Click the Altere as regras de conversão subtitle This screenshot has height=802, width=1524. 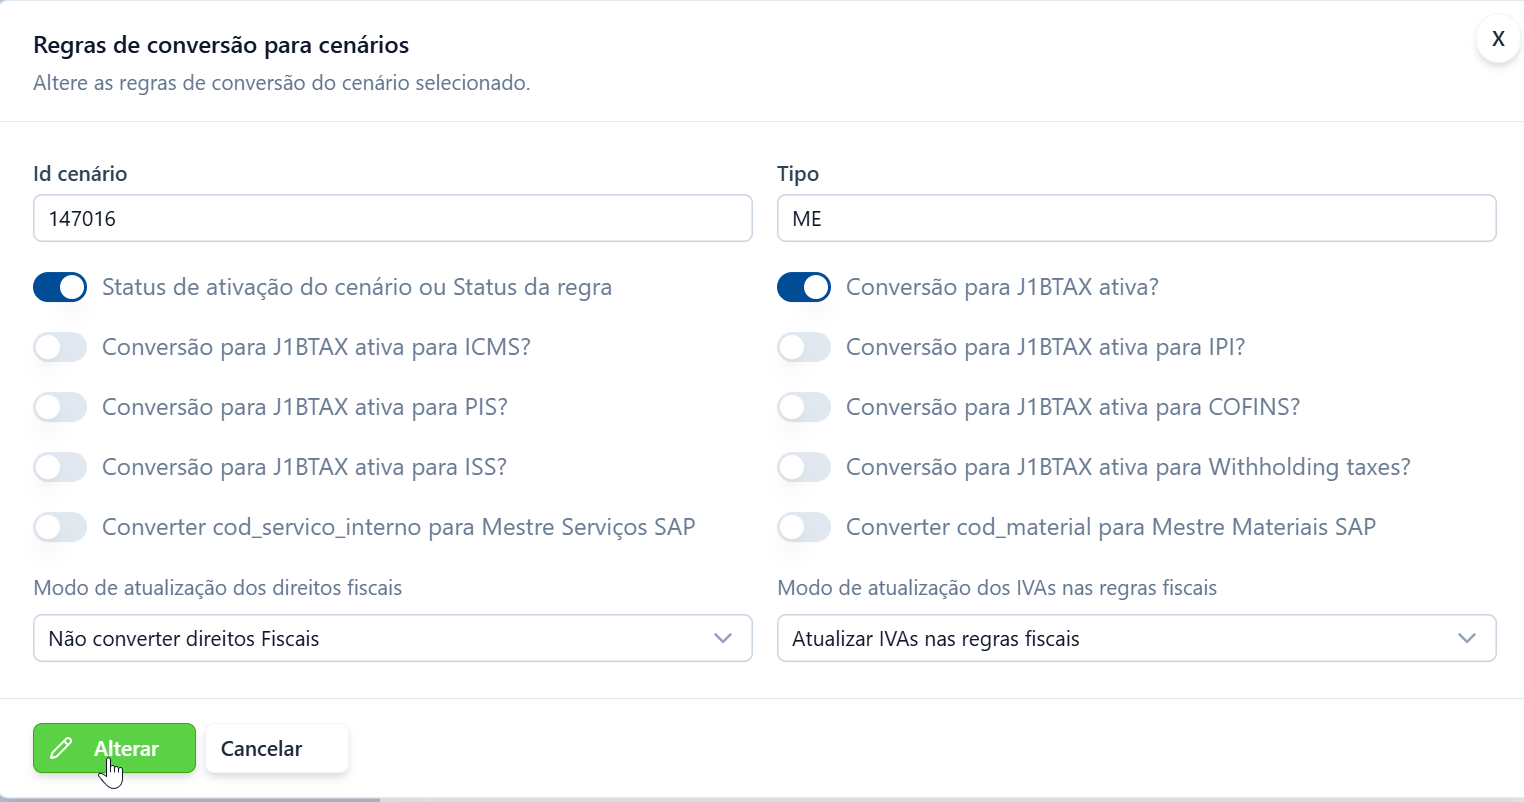click(282, 83)
